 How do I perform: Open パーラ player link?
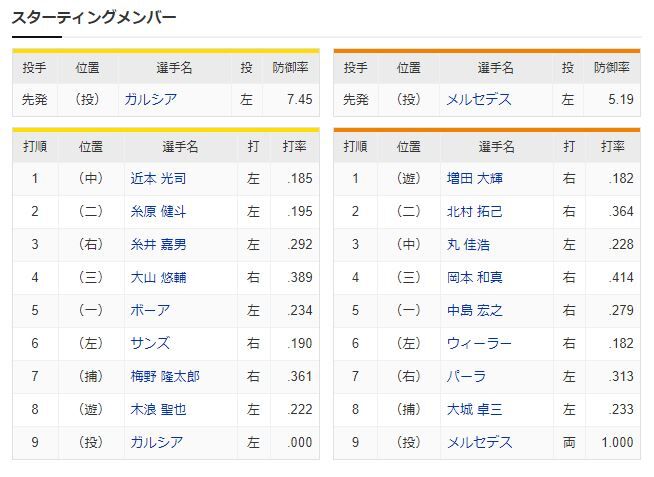click(x=466, y=377)
